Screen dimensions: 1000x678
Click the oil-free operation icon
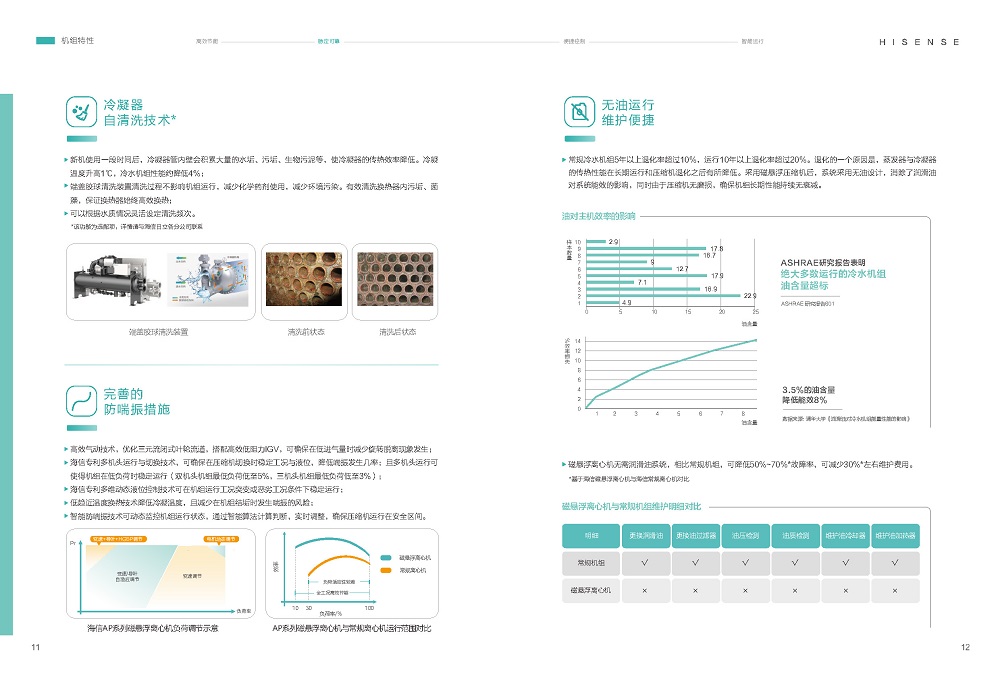(x=579, y=111)
